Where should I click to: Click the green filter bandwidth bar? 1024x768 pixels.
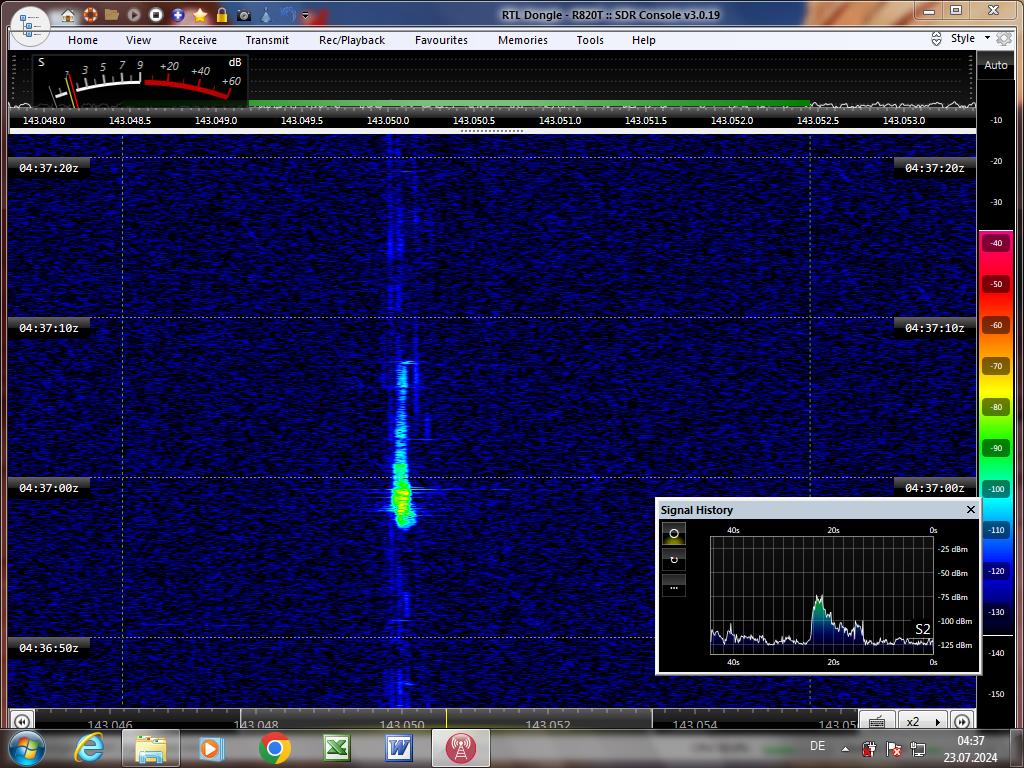pos(529,103)
